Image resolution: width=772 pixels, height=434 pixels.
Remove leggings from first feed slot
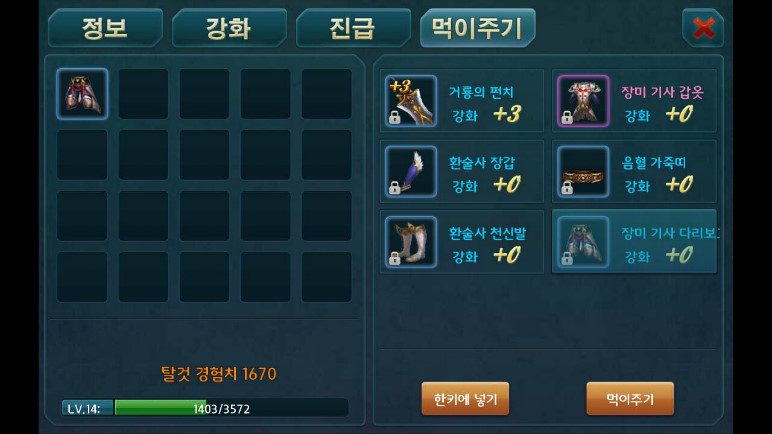pyautogui.click(x=82, y=94)
